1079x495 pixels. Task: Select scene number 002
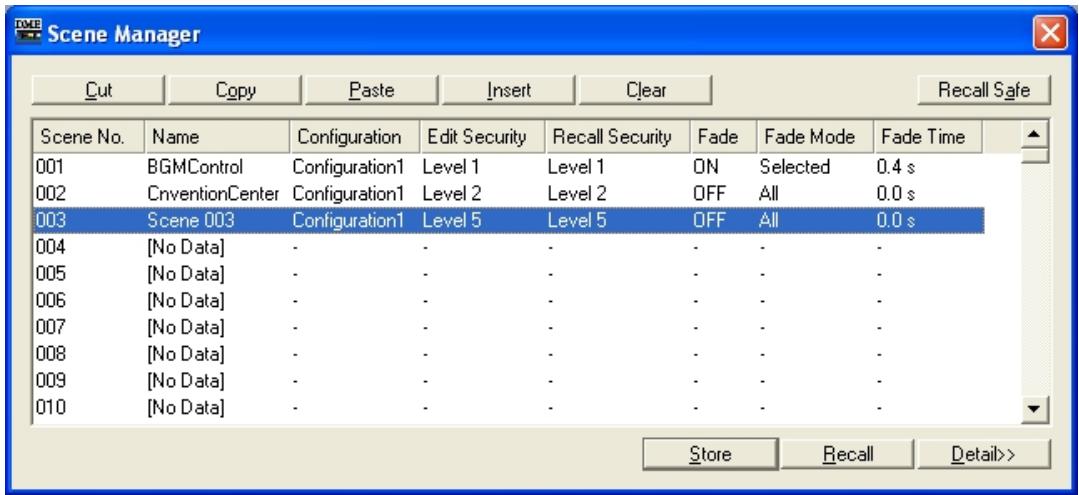(50, 194)
